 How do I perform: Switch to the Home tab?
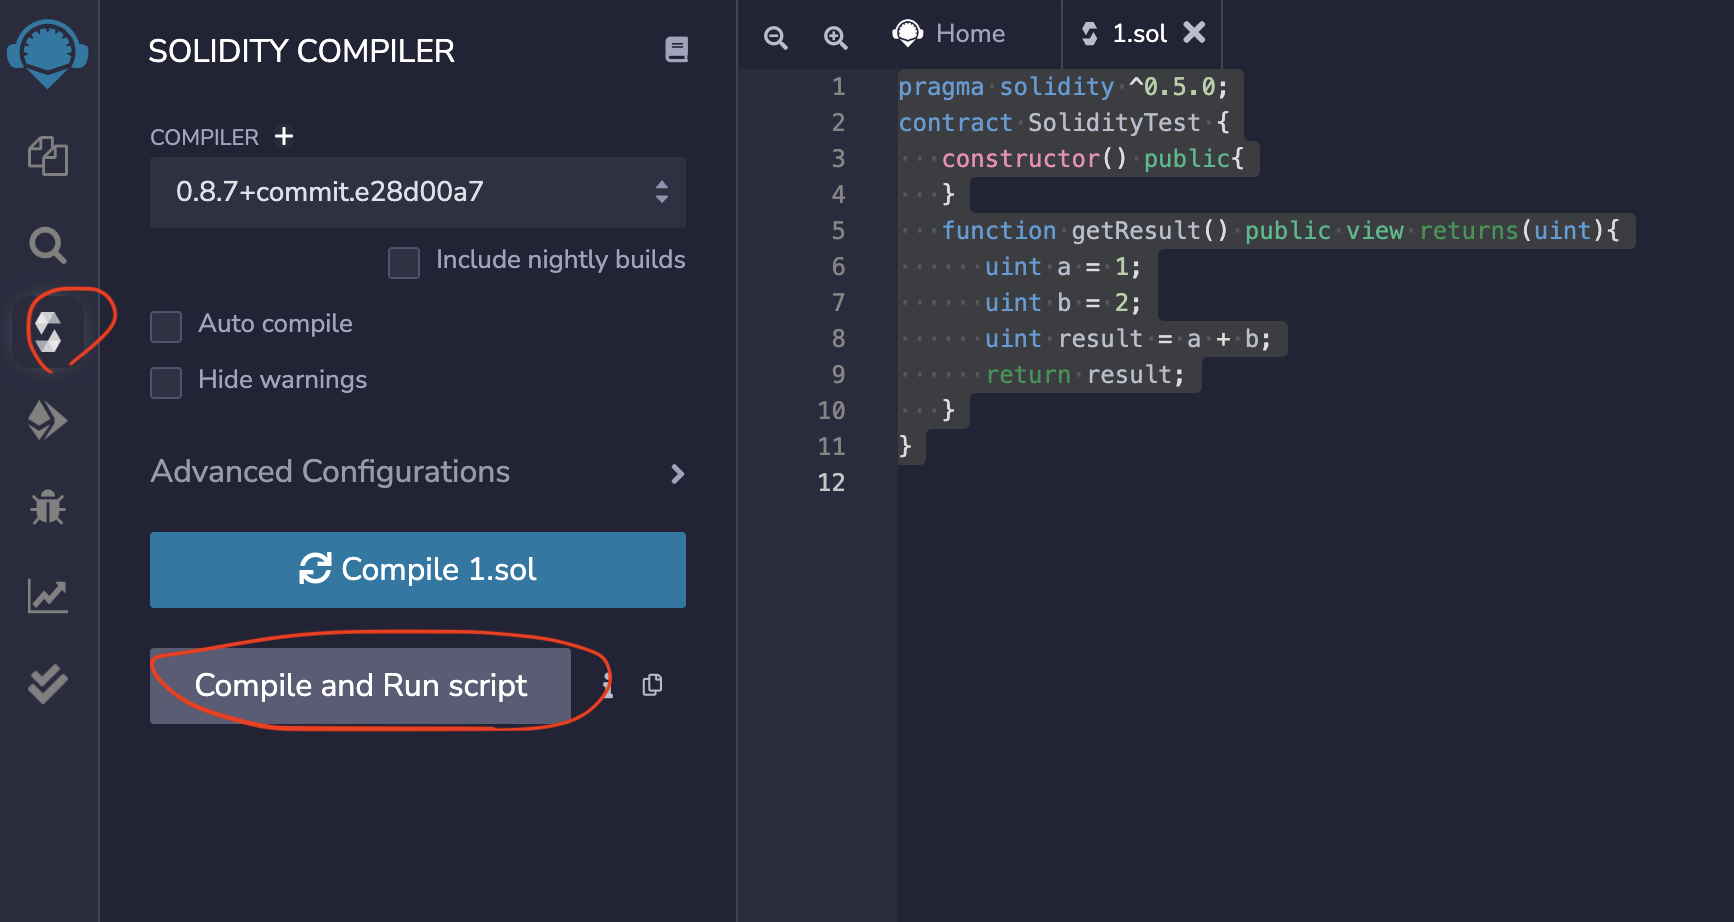949,34
